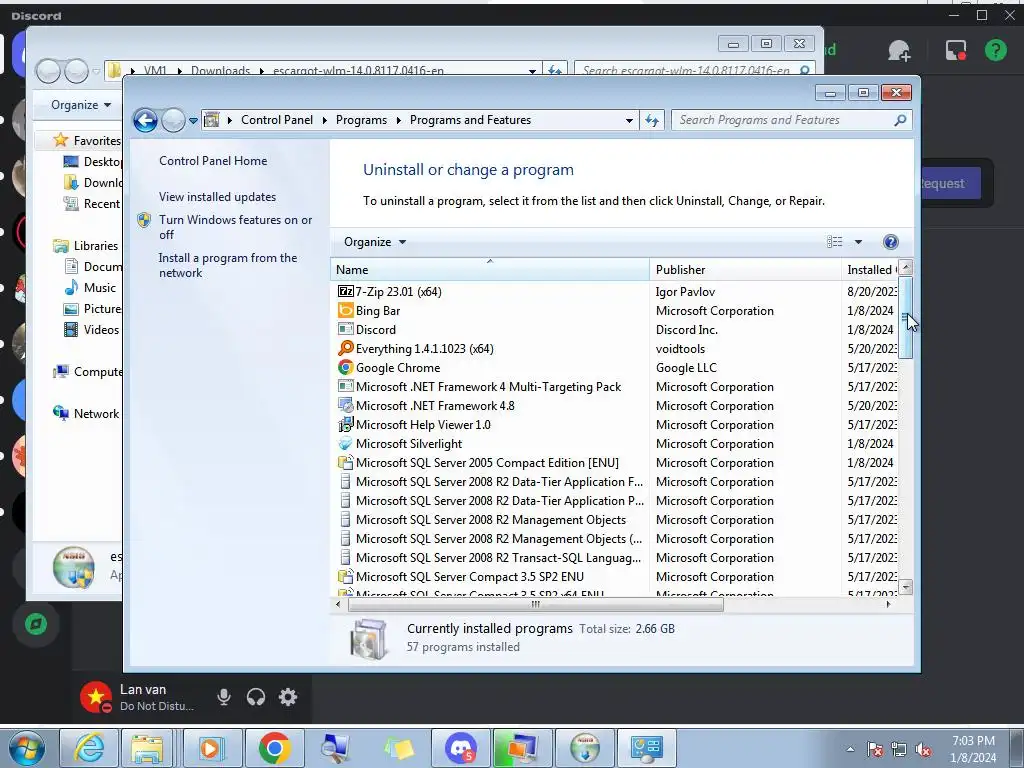Open the address bar history dropdown arrow
The image size is (1024, 768).
[629, 121]
